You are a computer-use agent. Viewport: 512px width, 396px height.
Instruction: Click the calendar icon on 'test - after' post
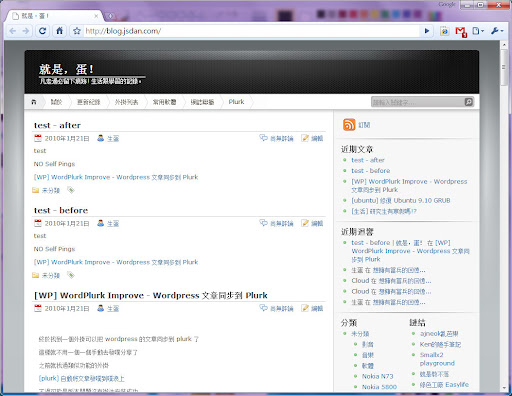pyautogui.click(x=38, y=138)
